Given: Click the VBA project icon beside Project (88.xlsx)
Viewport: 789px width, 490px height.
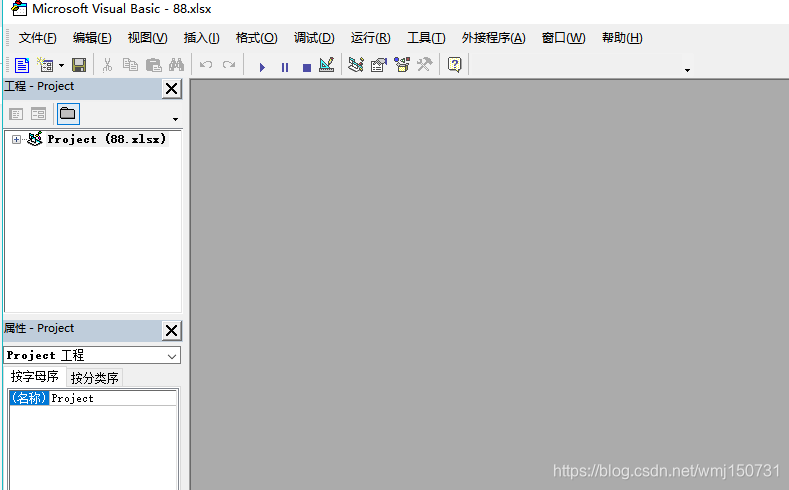Looking at the screenshot, I should [x=35, y=139].
